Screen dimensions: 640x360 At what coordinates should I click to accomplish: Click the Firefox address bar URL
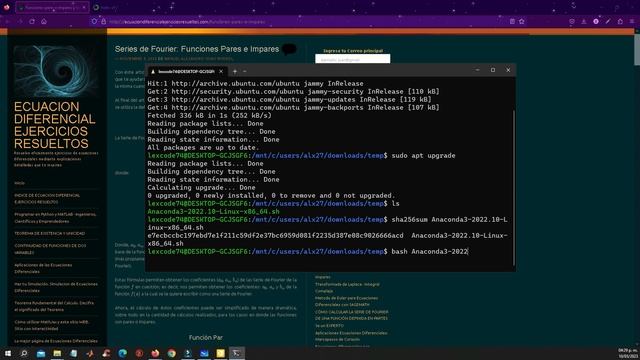pyautogui.click(x=187, y=22)
